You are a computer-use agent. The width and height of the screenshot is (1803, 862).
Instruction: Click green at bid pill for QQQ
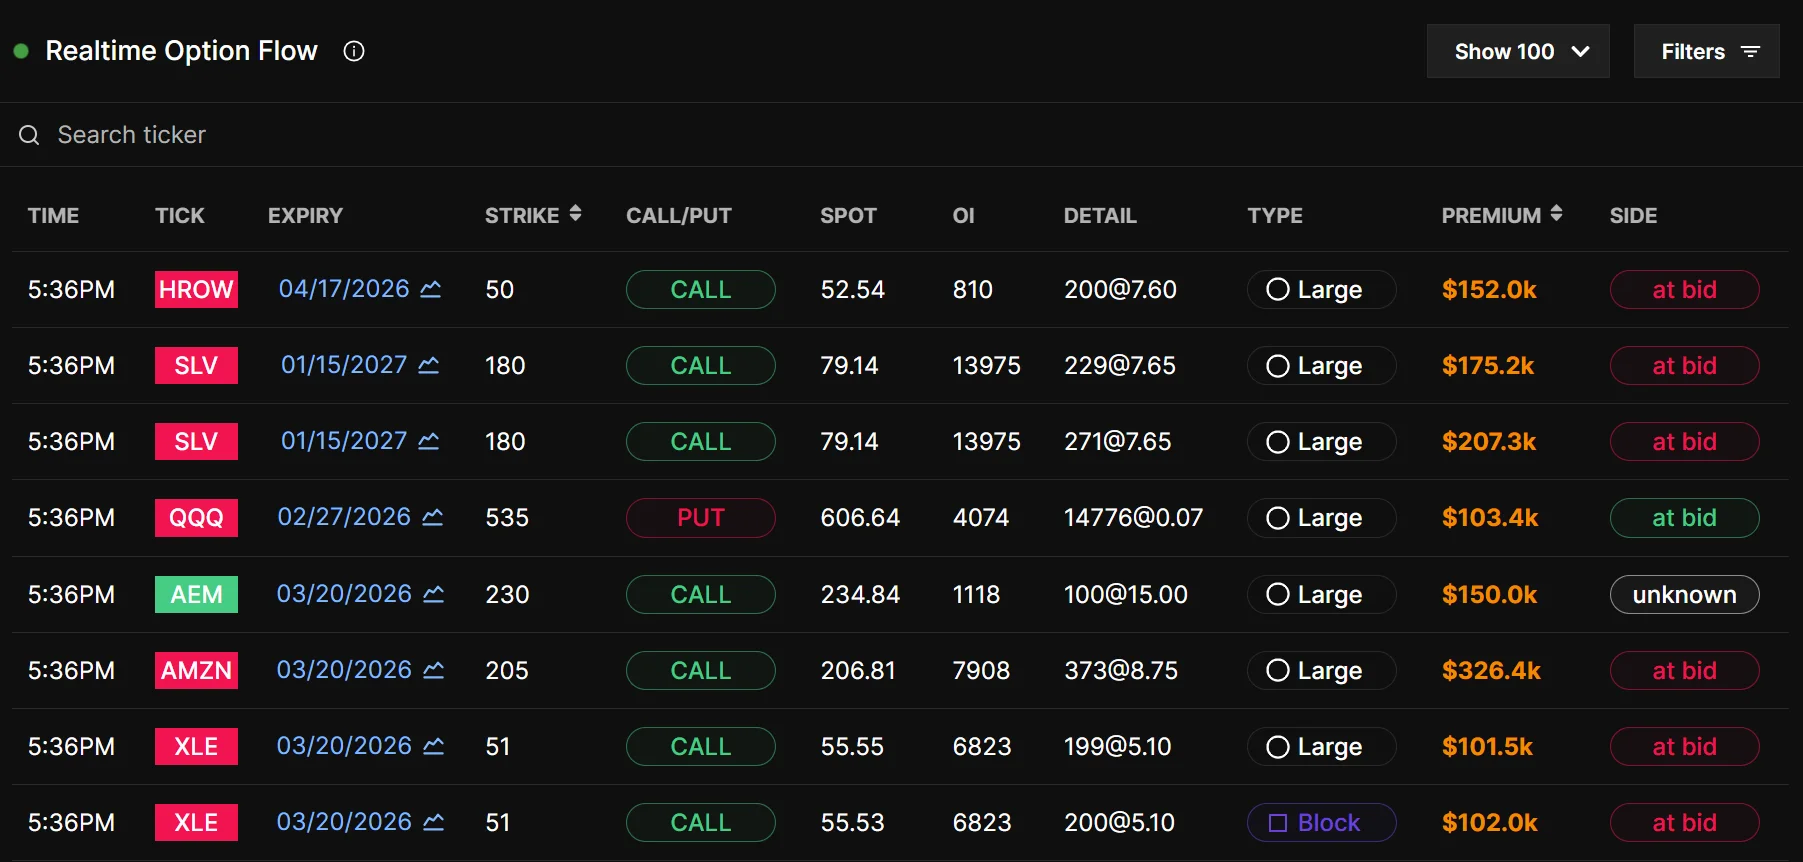(1685, 518)
